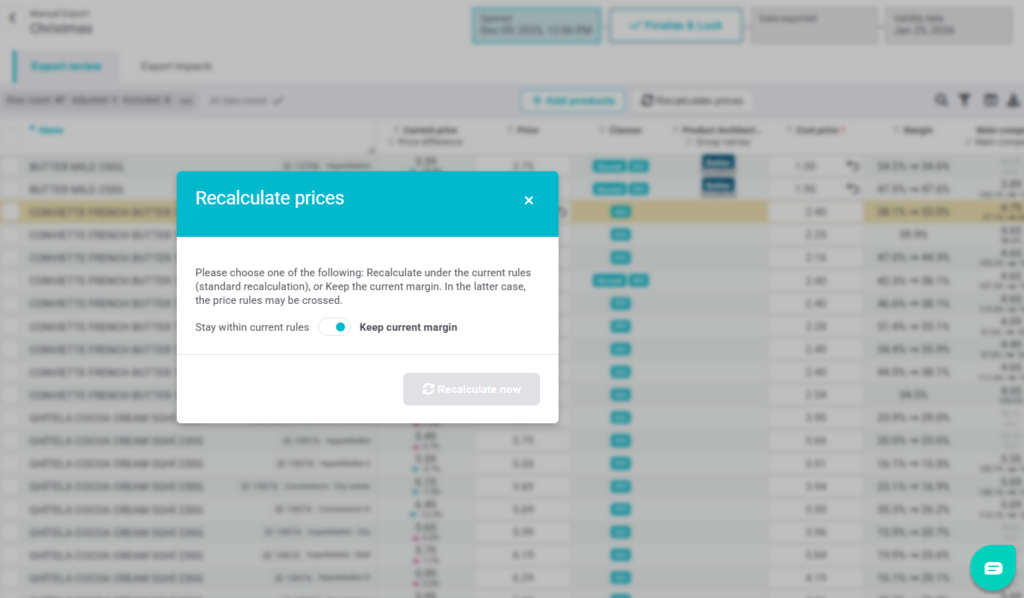Switch to the Export impacts tab

coord(176,66)
